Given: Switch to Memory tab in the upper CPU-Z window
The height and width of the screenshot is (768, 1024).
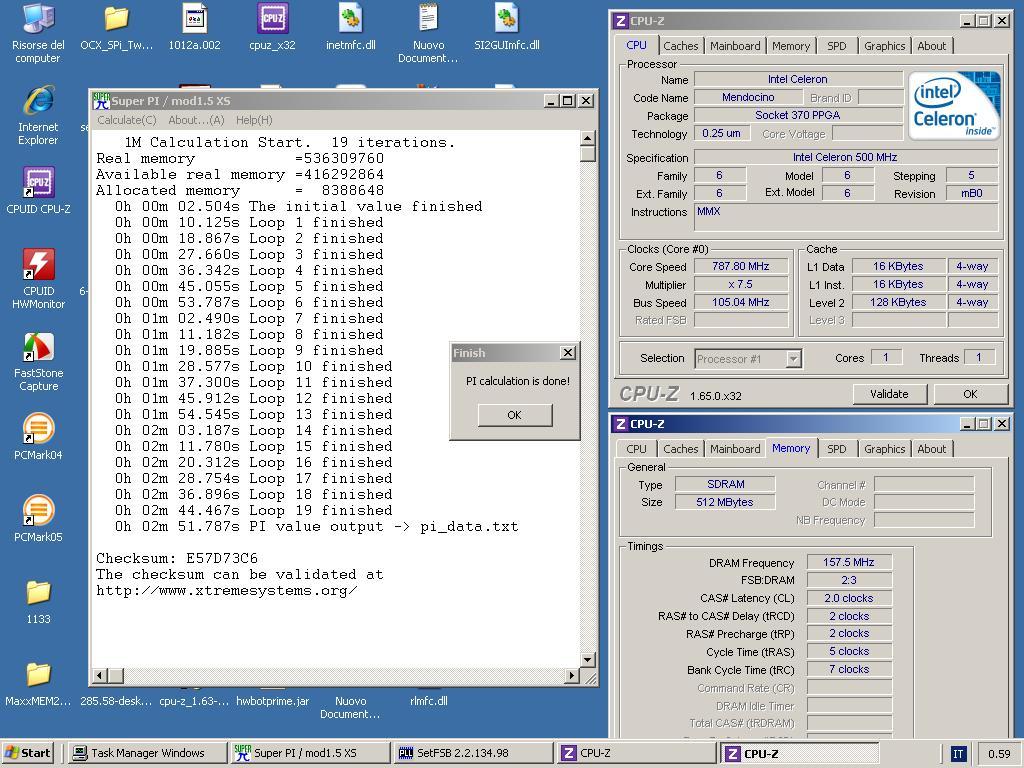Looking at the screenshot, I should click(x=790, y=46).
